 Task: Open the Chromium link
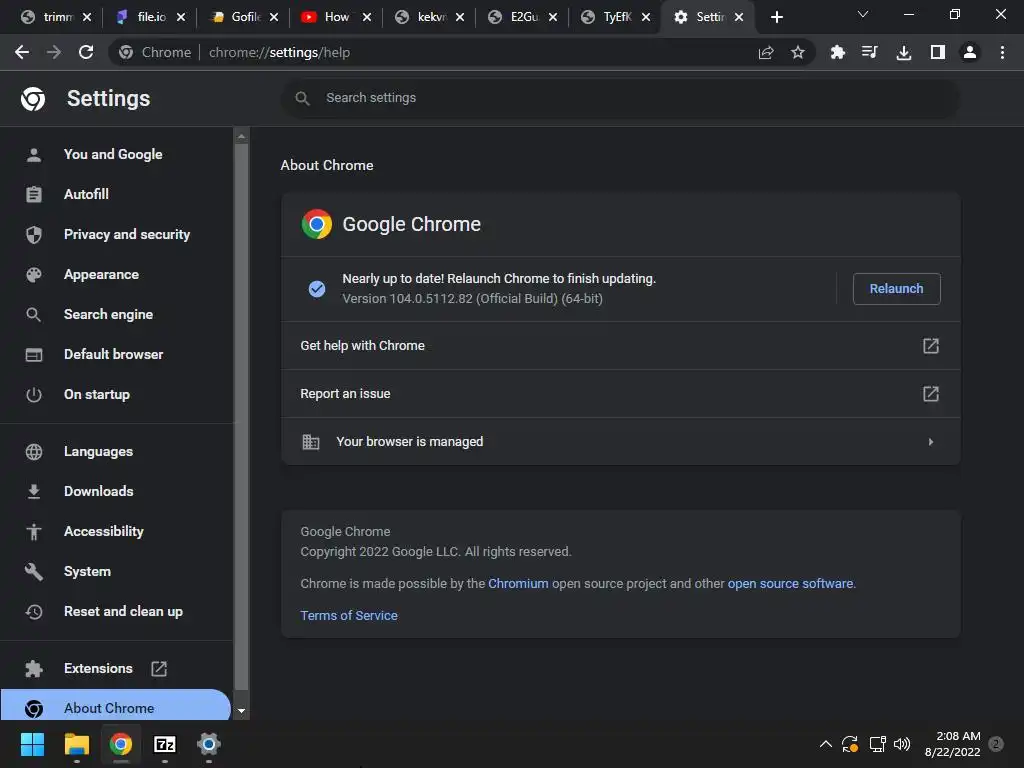(518, 583)
